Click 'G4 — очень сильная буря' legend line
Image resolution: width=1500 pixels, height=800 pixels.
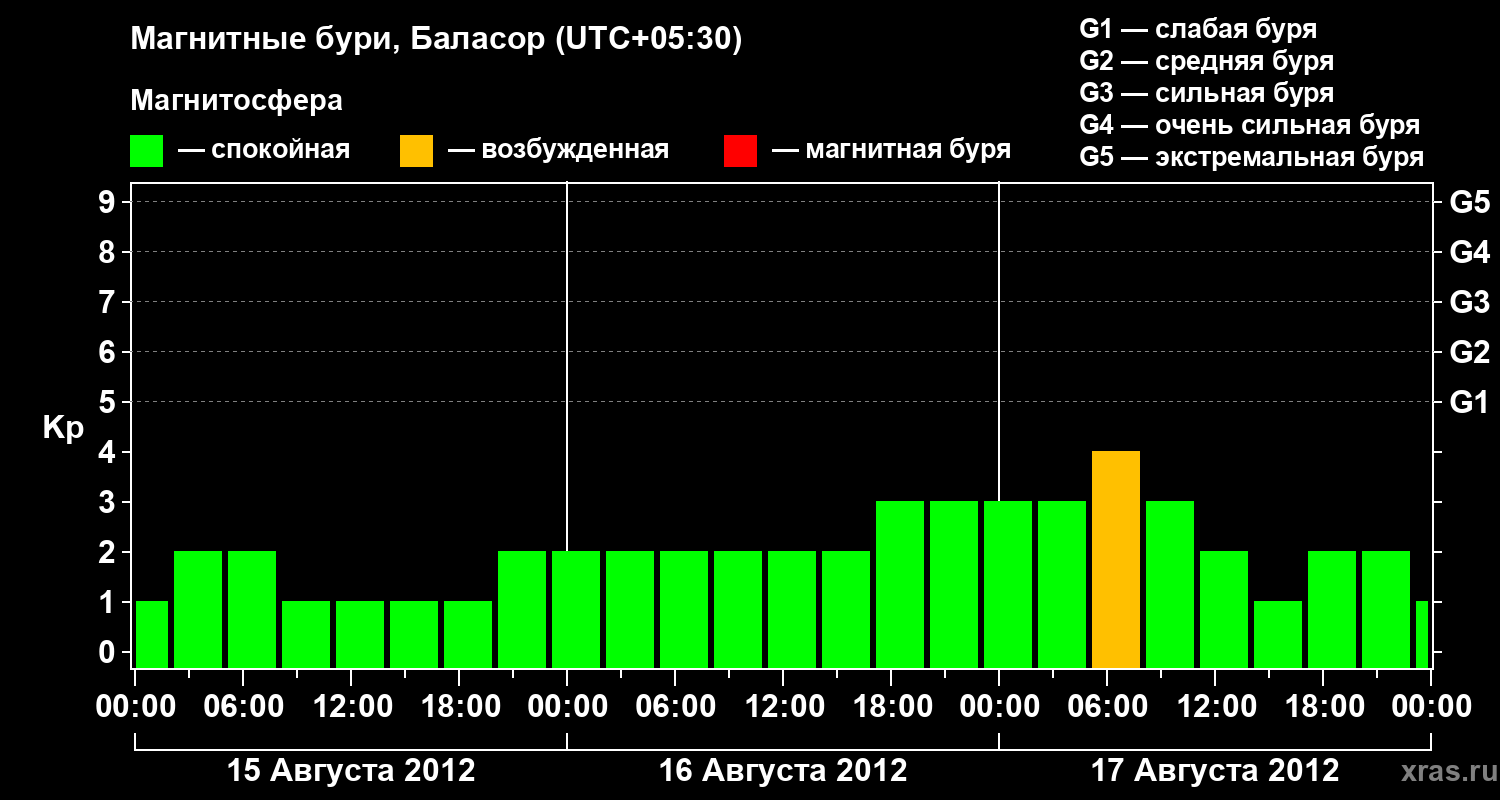[1249, 125]
